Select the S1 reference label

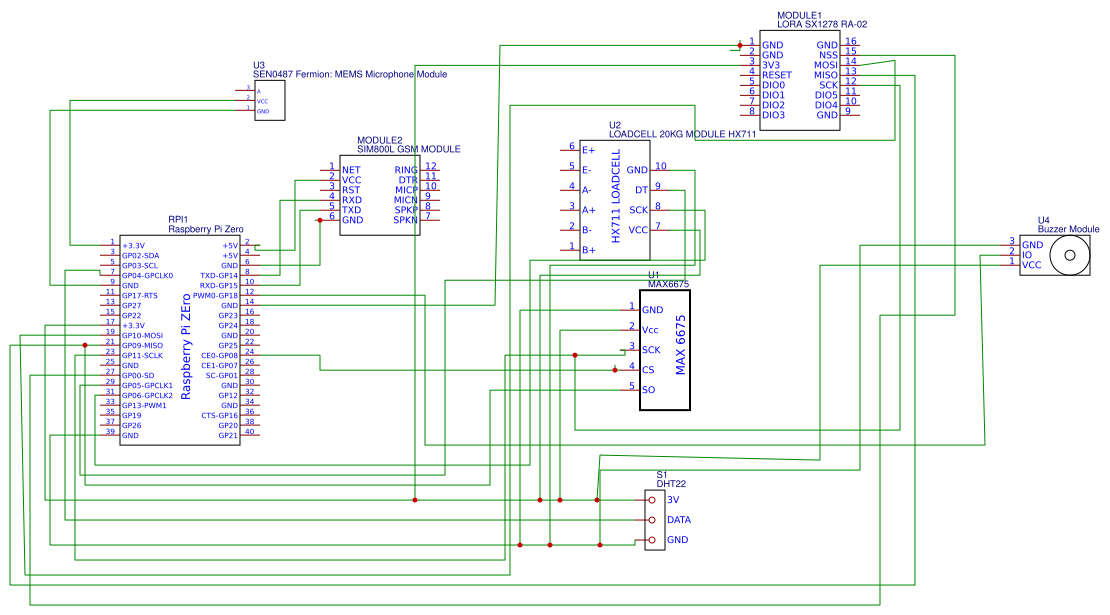click(662, 475)
